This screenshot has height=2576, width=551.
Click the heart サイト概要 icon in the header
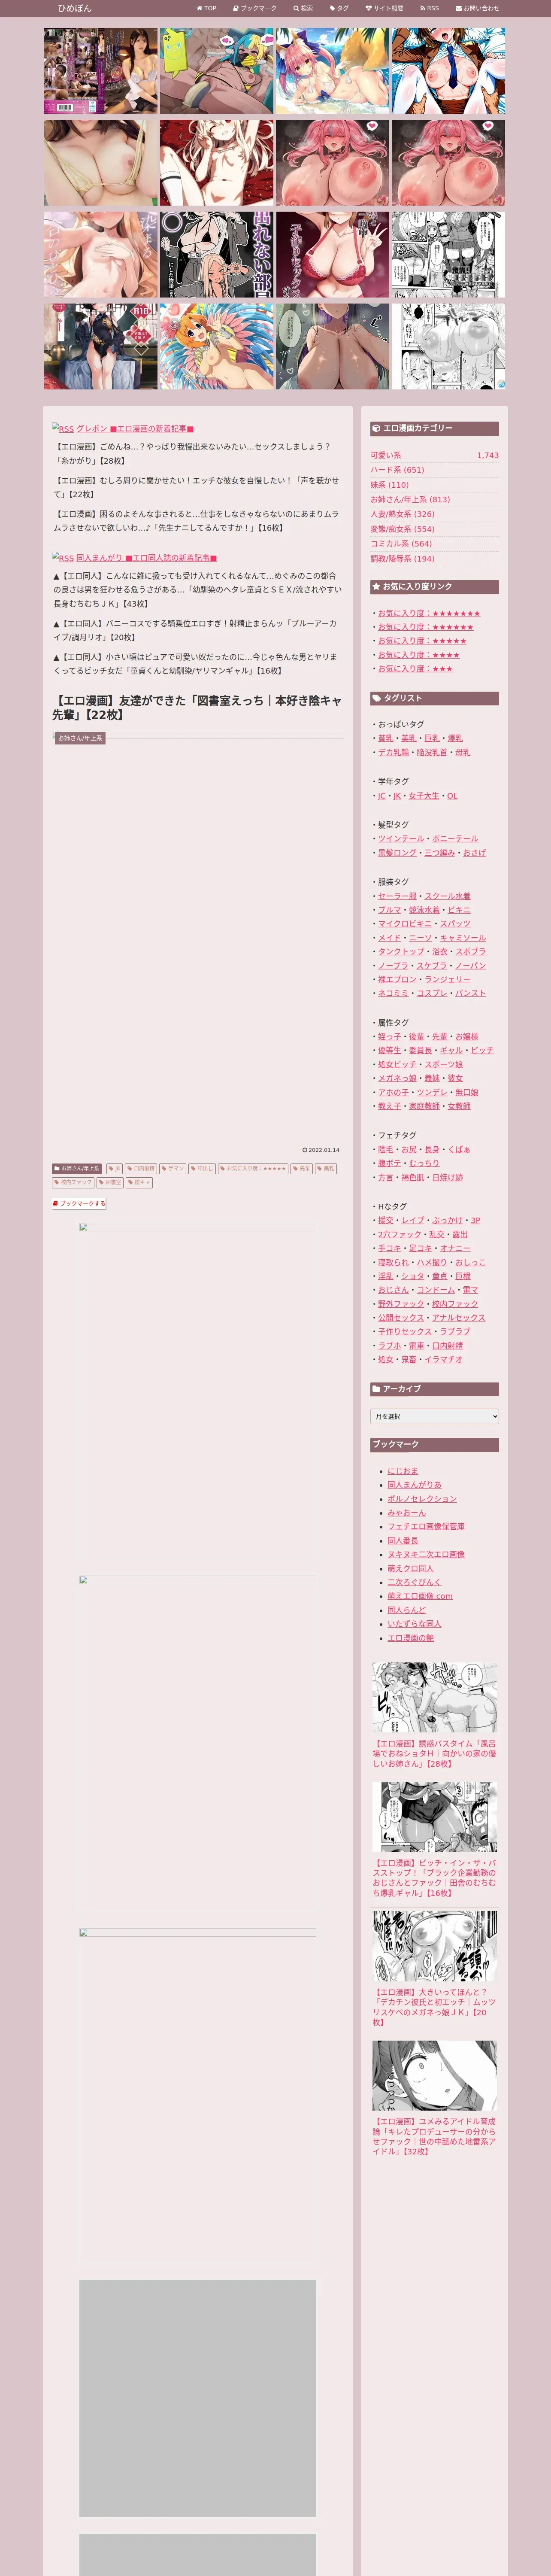(x=368, y=8)
